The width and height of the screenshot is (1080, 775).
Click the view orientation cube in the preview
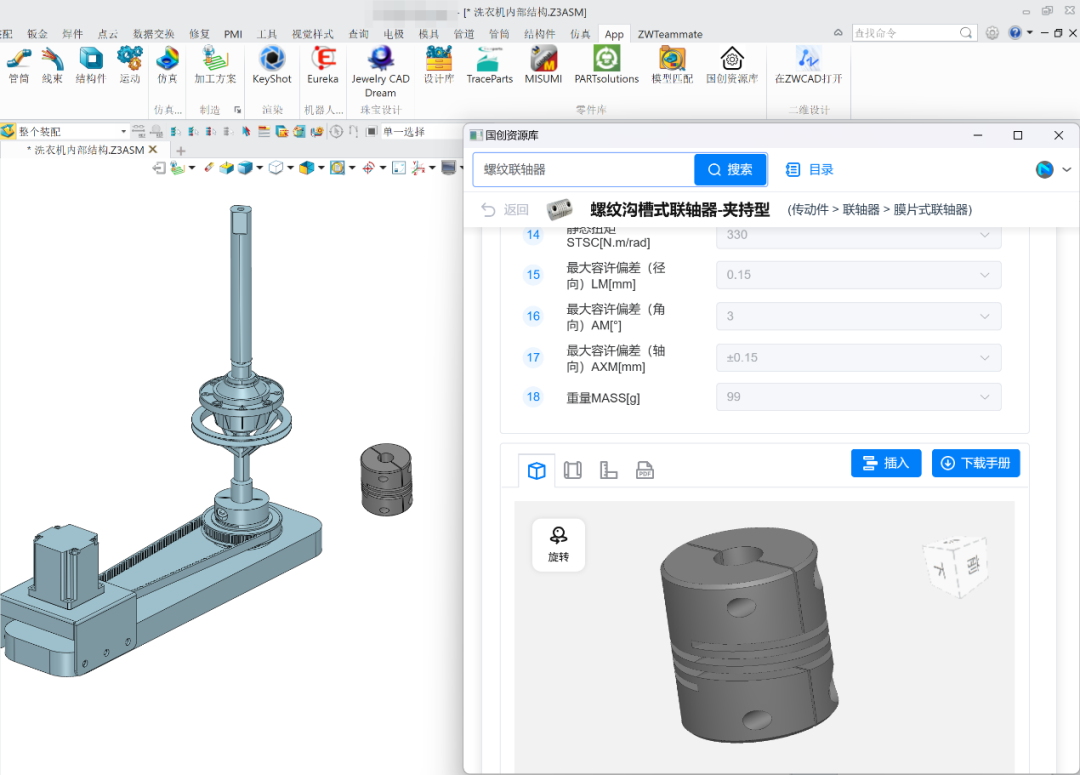[x=955, y=566]
